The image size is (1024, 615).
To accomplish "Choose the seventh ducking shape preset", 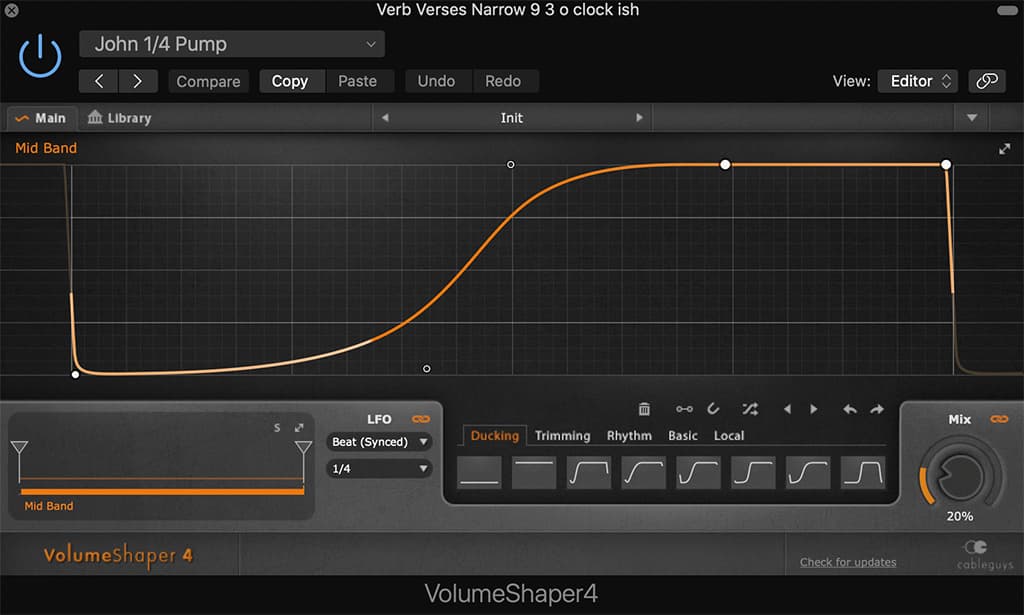I will (808, 473).
